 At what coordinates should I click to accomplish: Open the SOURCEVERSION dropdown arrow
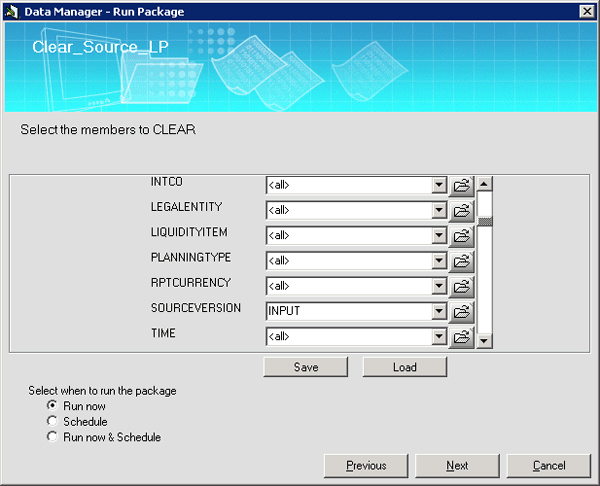tap(438, 311)
